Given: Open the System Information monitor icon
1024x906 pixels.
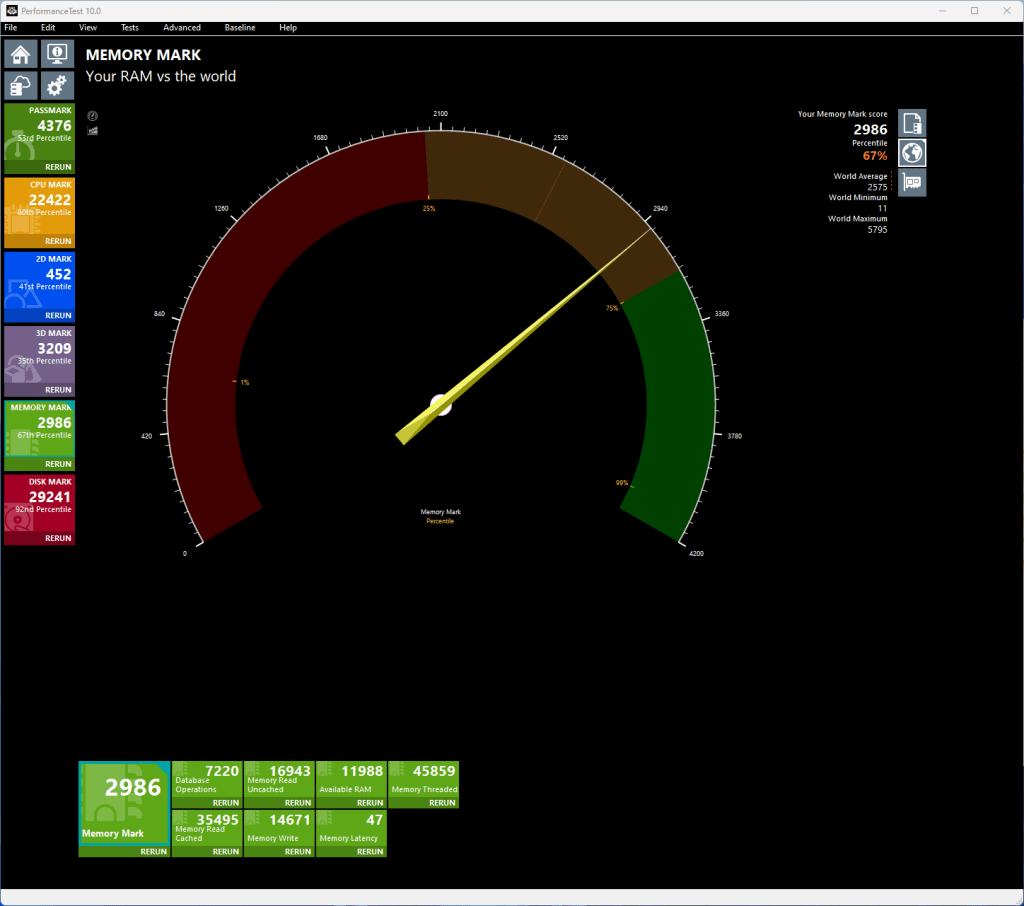Looking at the screenshot, I should 57,54.
